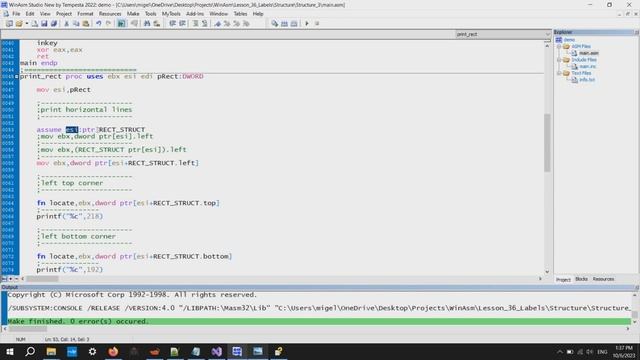Switch to the Resources tab in Explorer
640x360 pixels.
coord(603,279)
